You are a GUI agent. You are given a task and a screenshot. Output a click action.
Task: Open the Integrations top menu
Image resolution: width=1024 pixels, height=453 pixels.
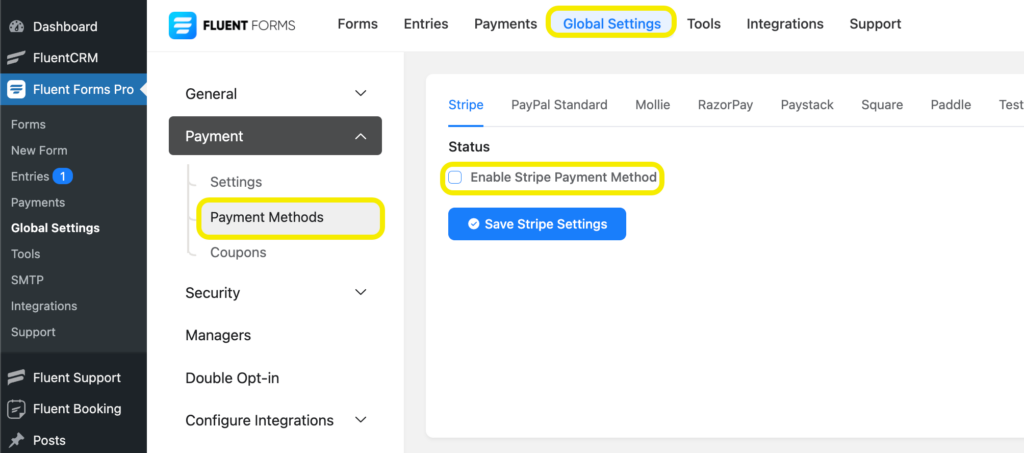click(785, 24)
